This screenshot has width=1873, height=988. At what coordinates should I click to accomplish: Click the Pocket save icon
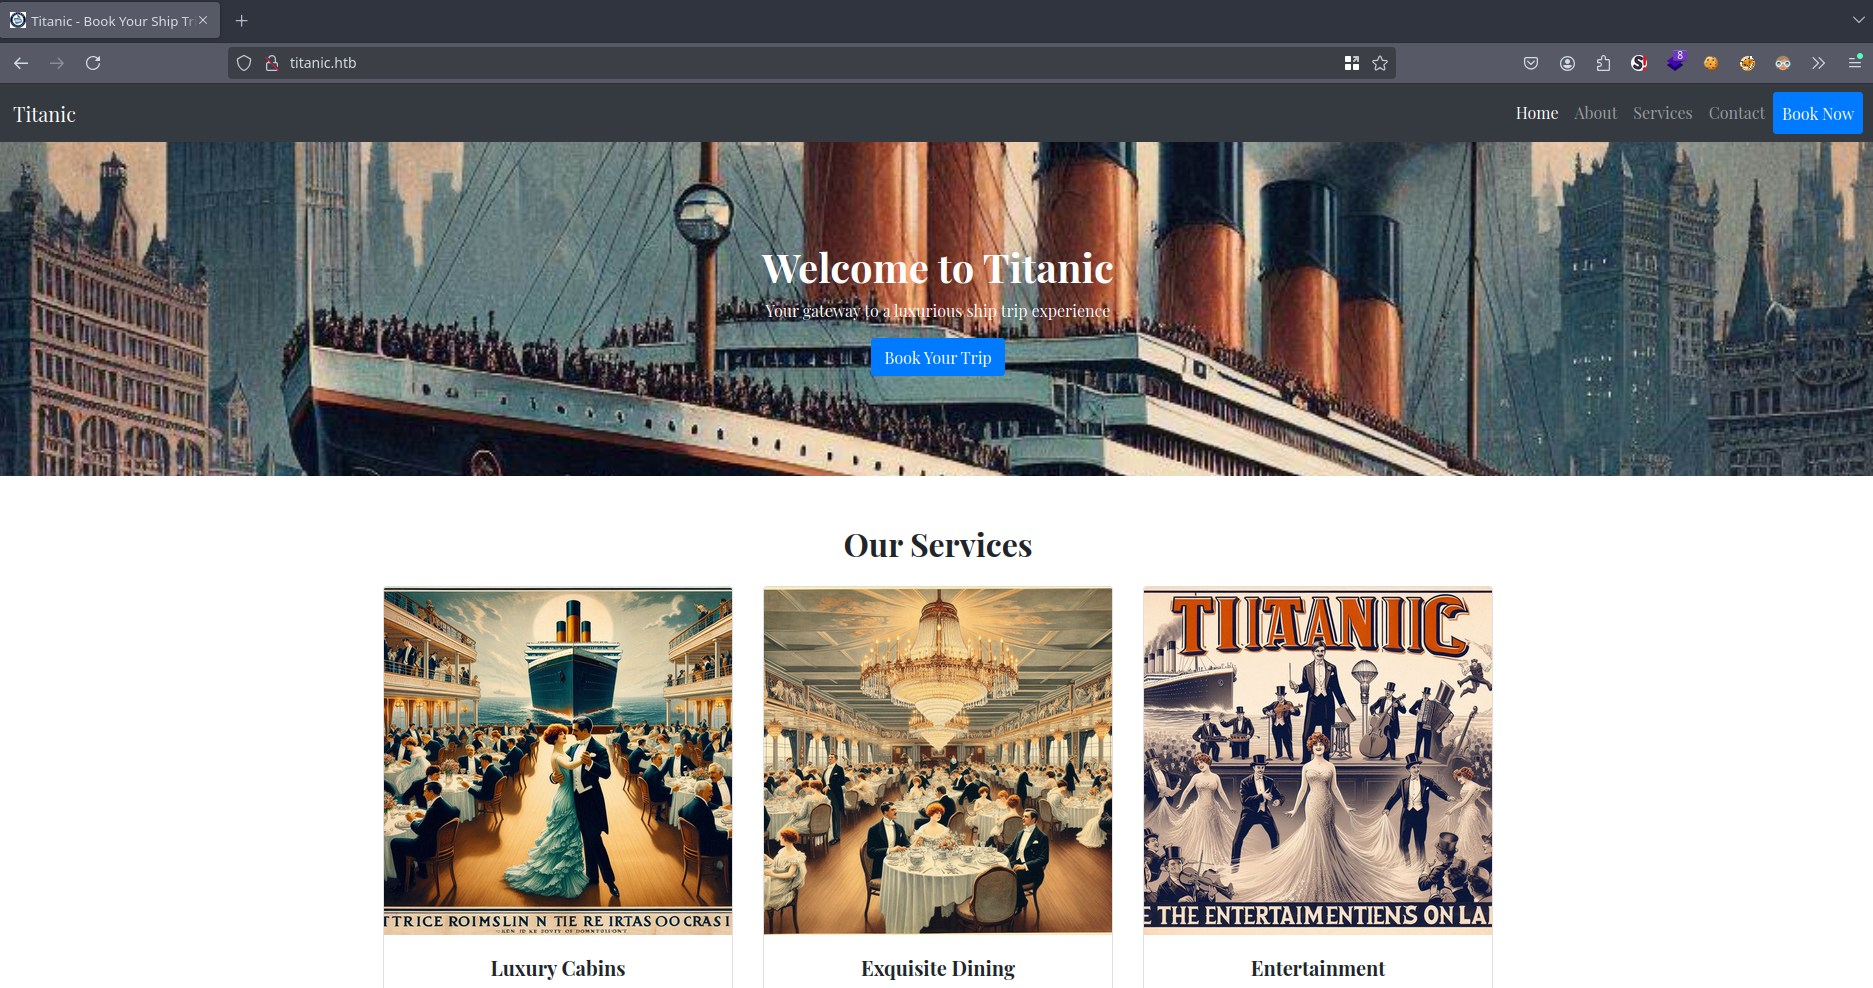click(1530, 63)
